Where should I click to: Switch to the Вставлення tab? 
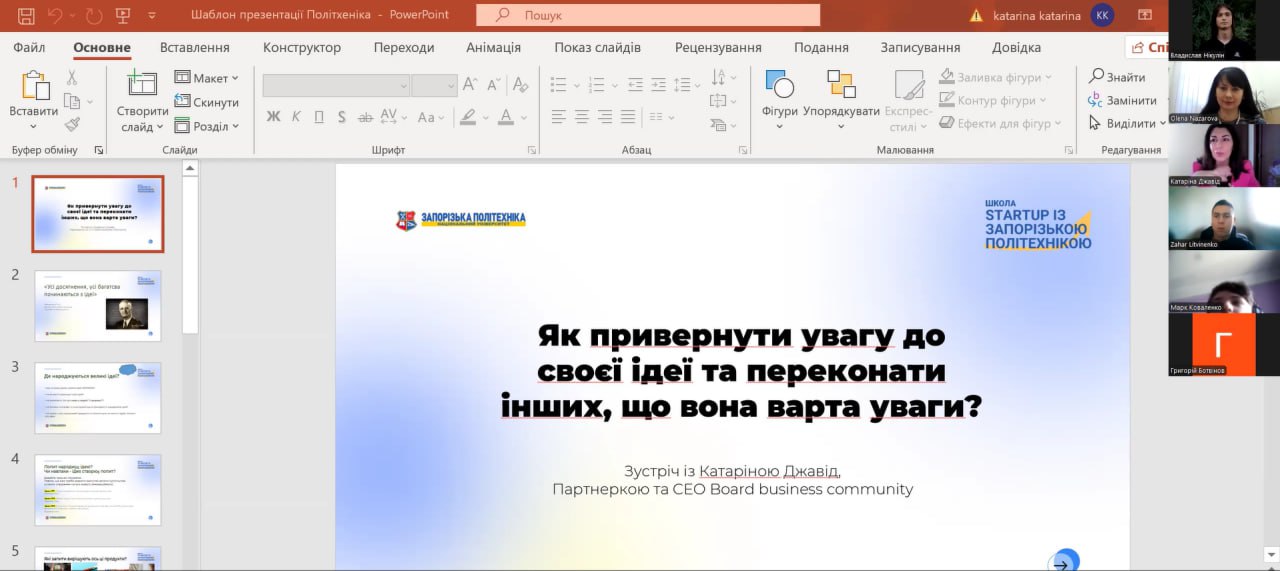(194, 47)
